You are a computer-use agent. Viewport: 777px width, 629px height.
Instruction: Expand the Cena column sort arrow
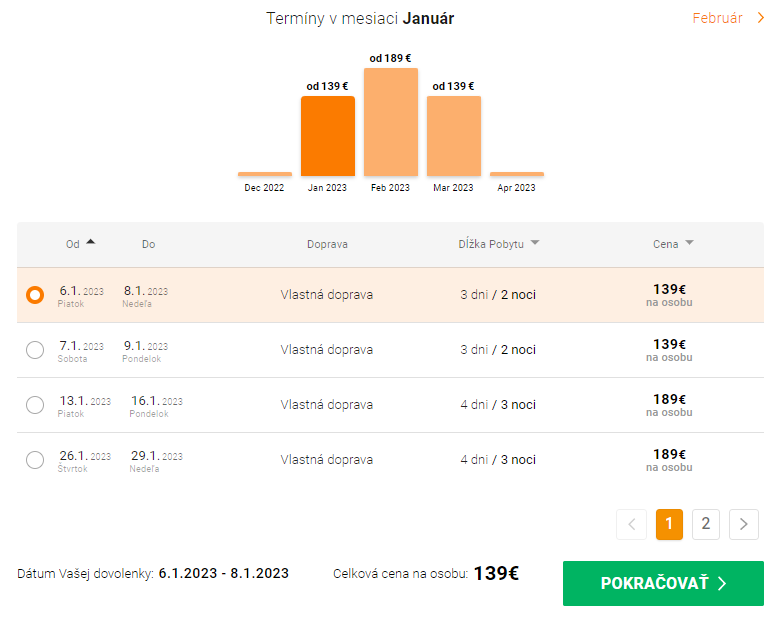689,243
